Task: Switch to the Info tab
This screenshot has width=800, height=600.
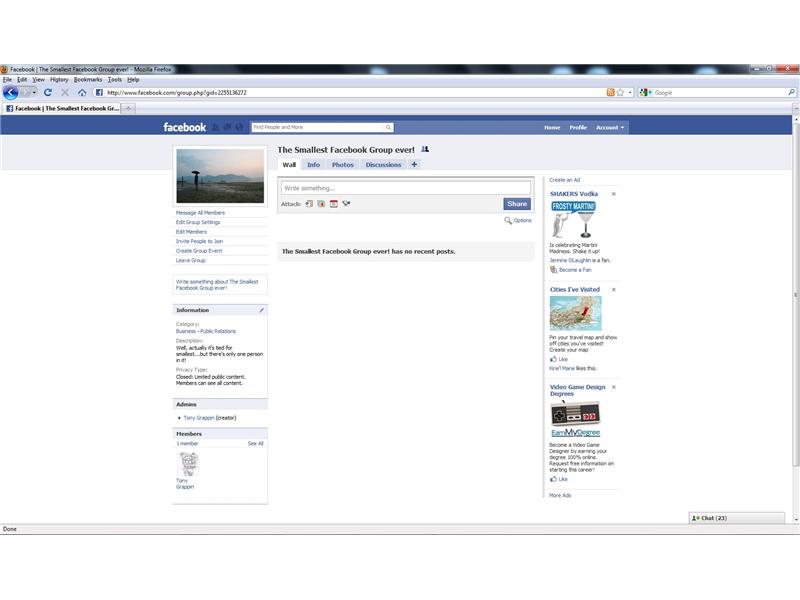Action: point(313,165)
